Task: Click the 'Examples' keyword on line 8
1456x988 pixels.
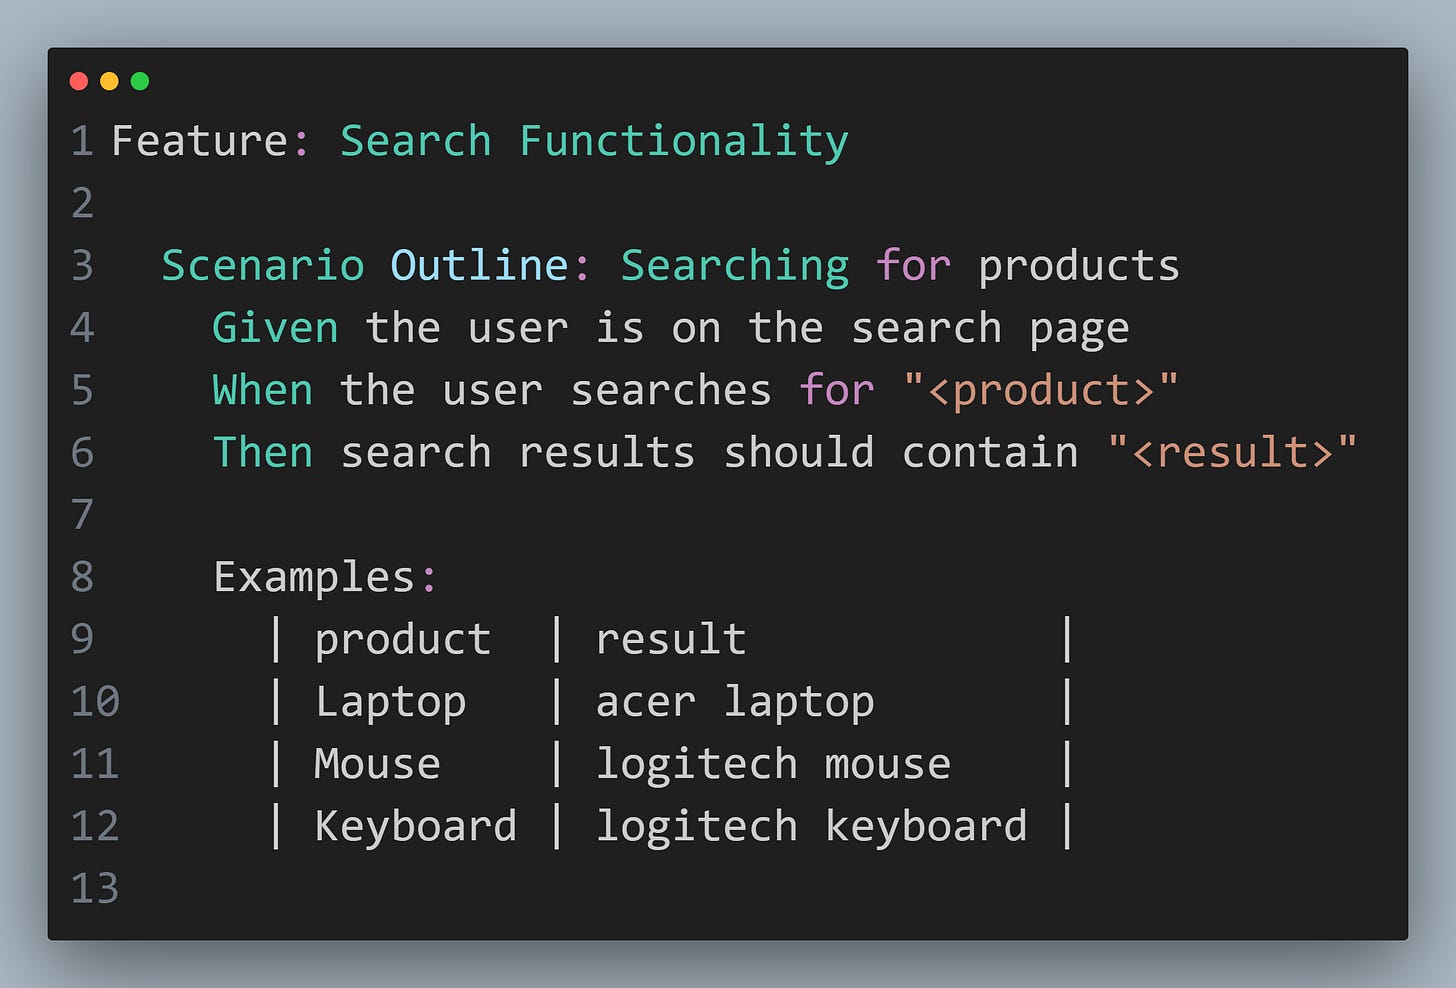Action: pyautogui.click(x=314, y=578)
